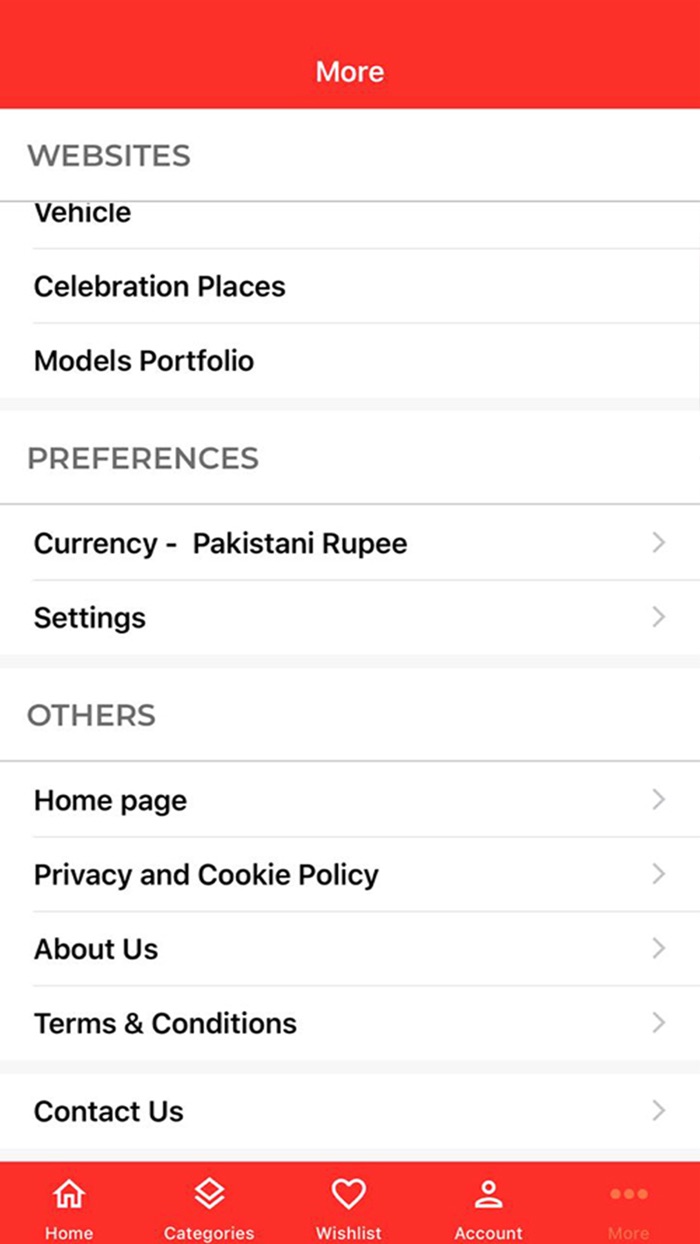Open Celebration Places website
This screenshot has height=1244, width=700.
(x=160, y=286)
